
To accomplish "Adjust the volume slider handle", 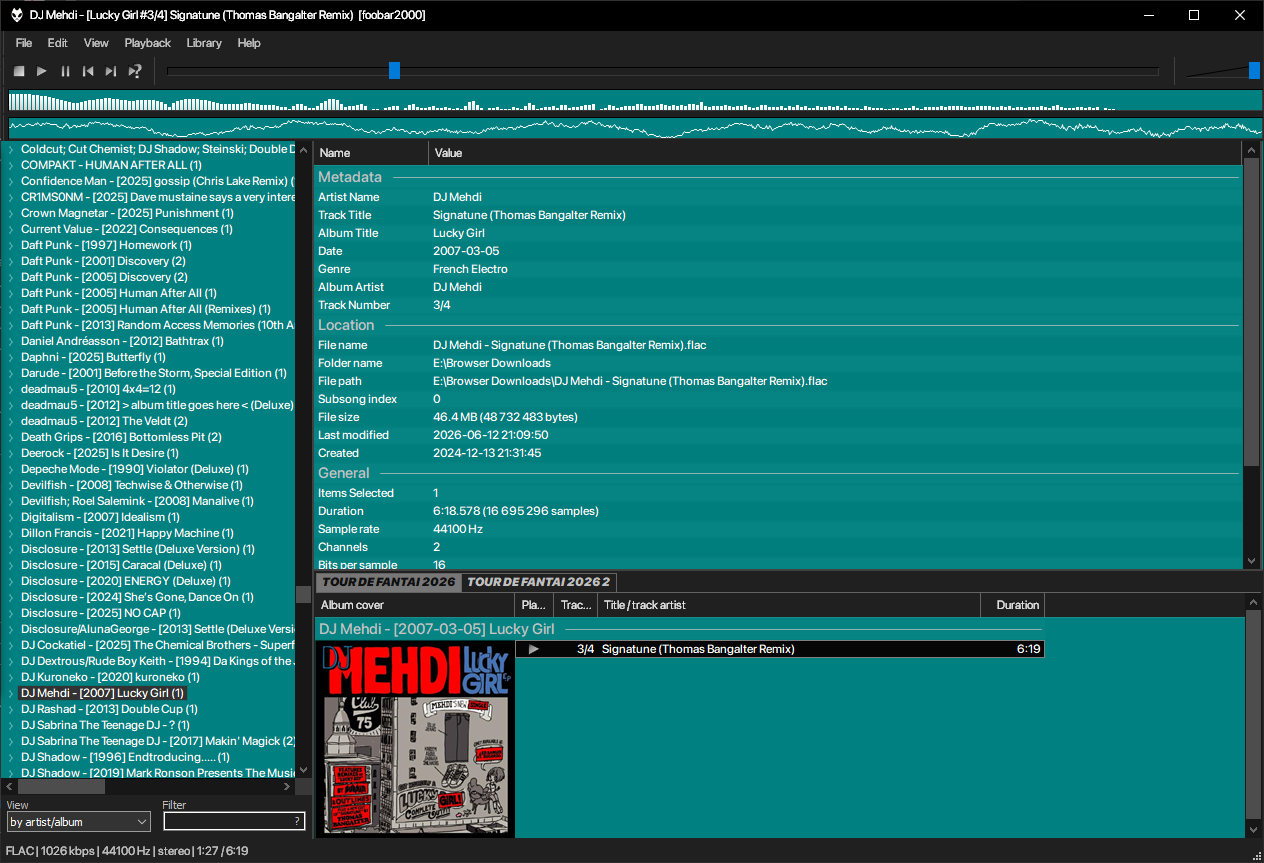I will coord(1254,70).
